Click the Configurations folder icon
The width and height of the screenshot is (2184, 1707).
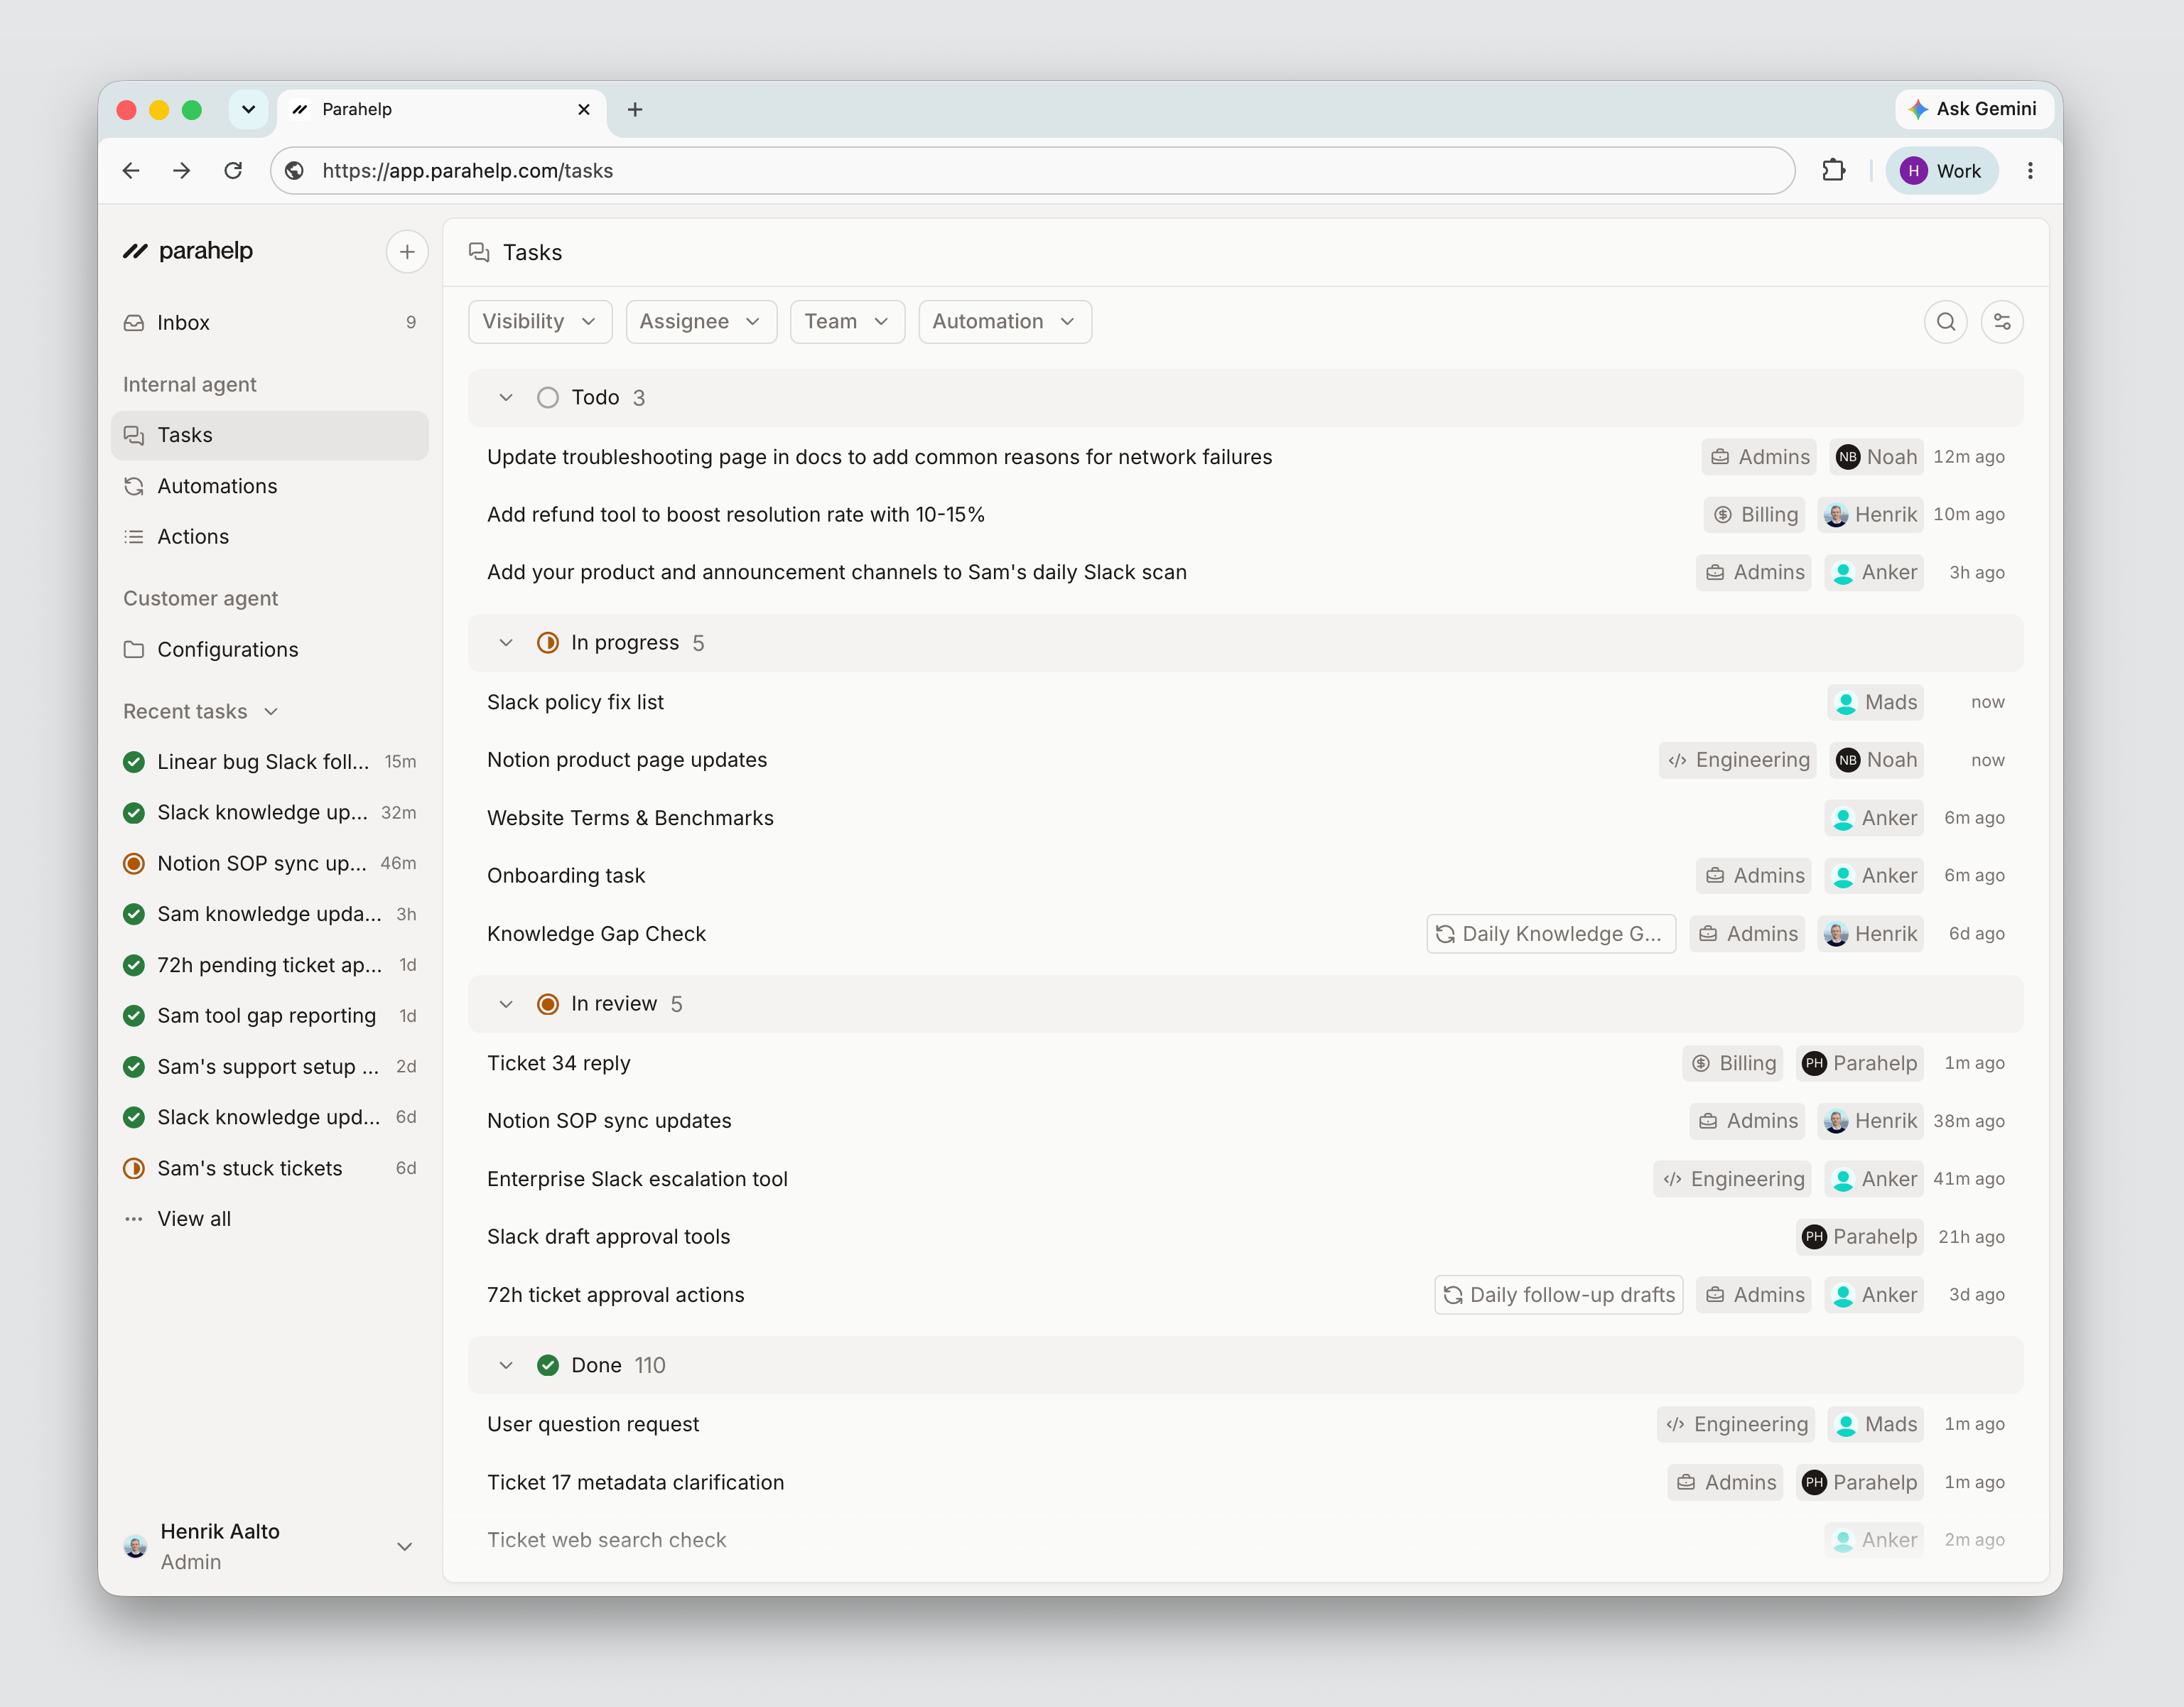134,649
